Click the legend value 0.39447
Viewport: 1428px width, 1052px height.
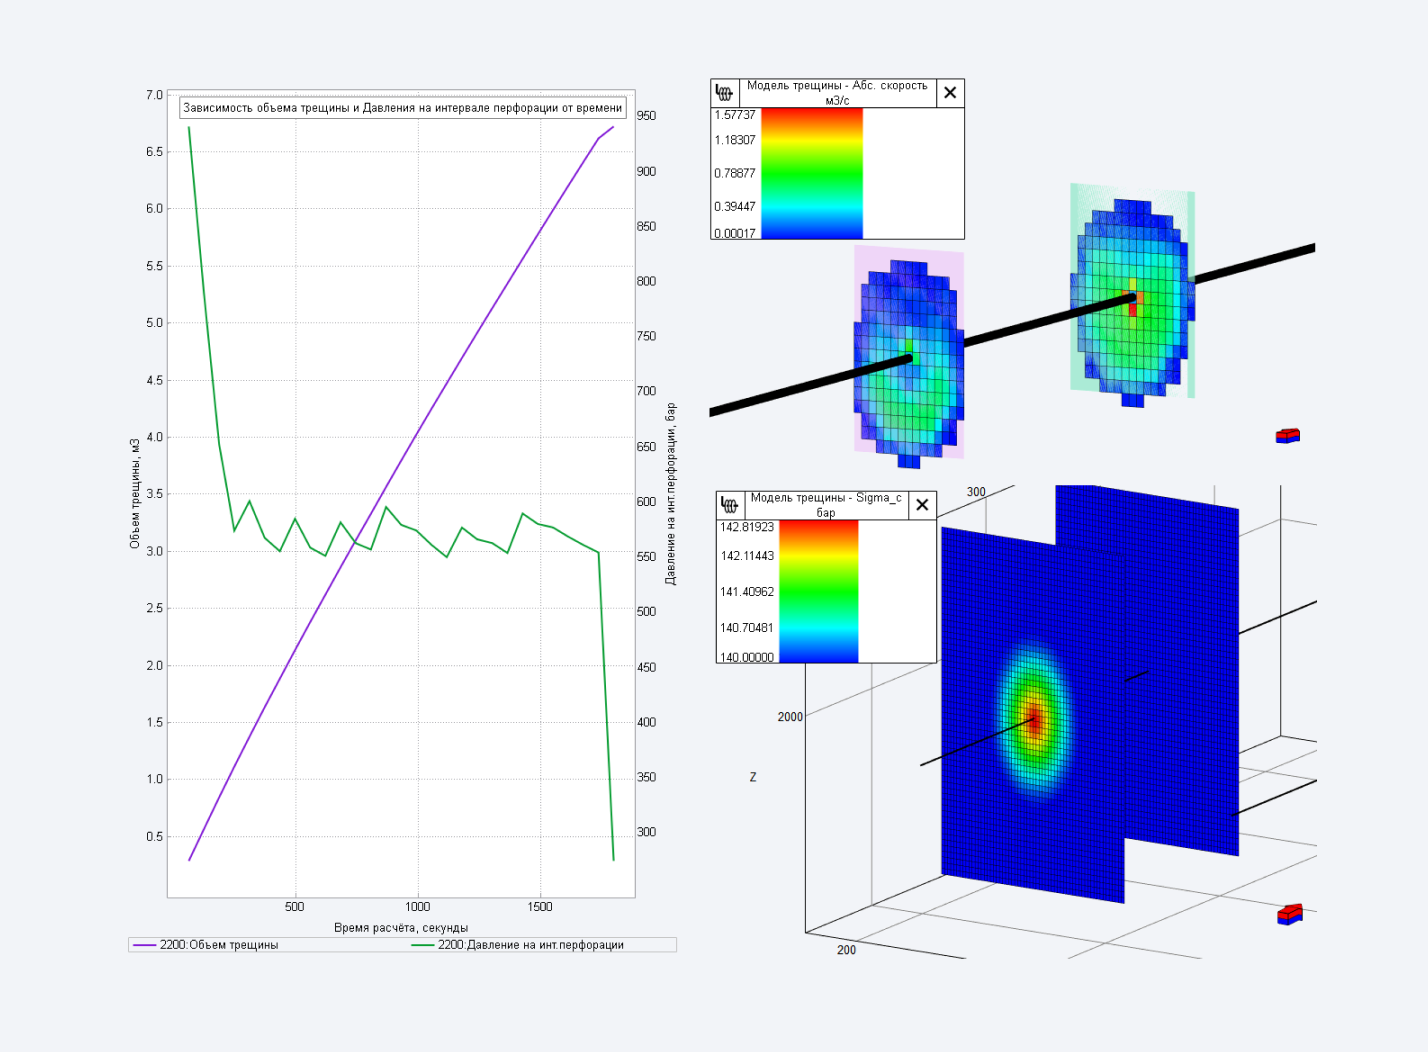coord(735,206)
